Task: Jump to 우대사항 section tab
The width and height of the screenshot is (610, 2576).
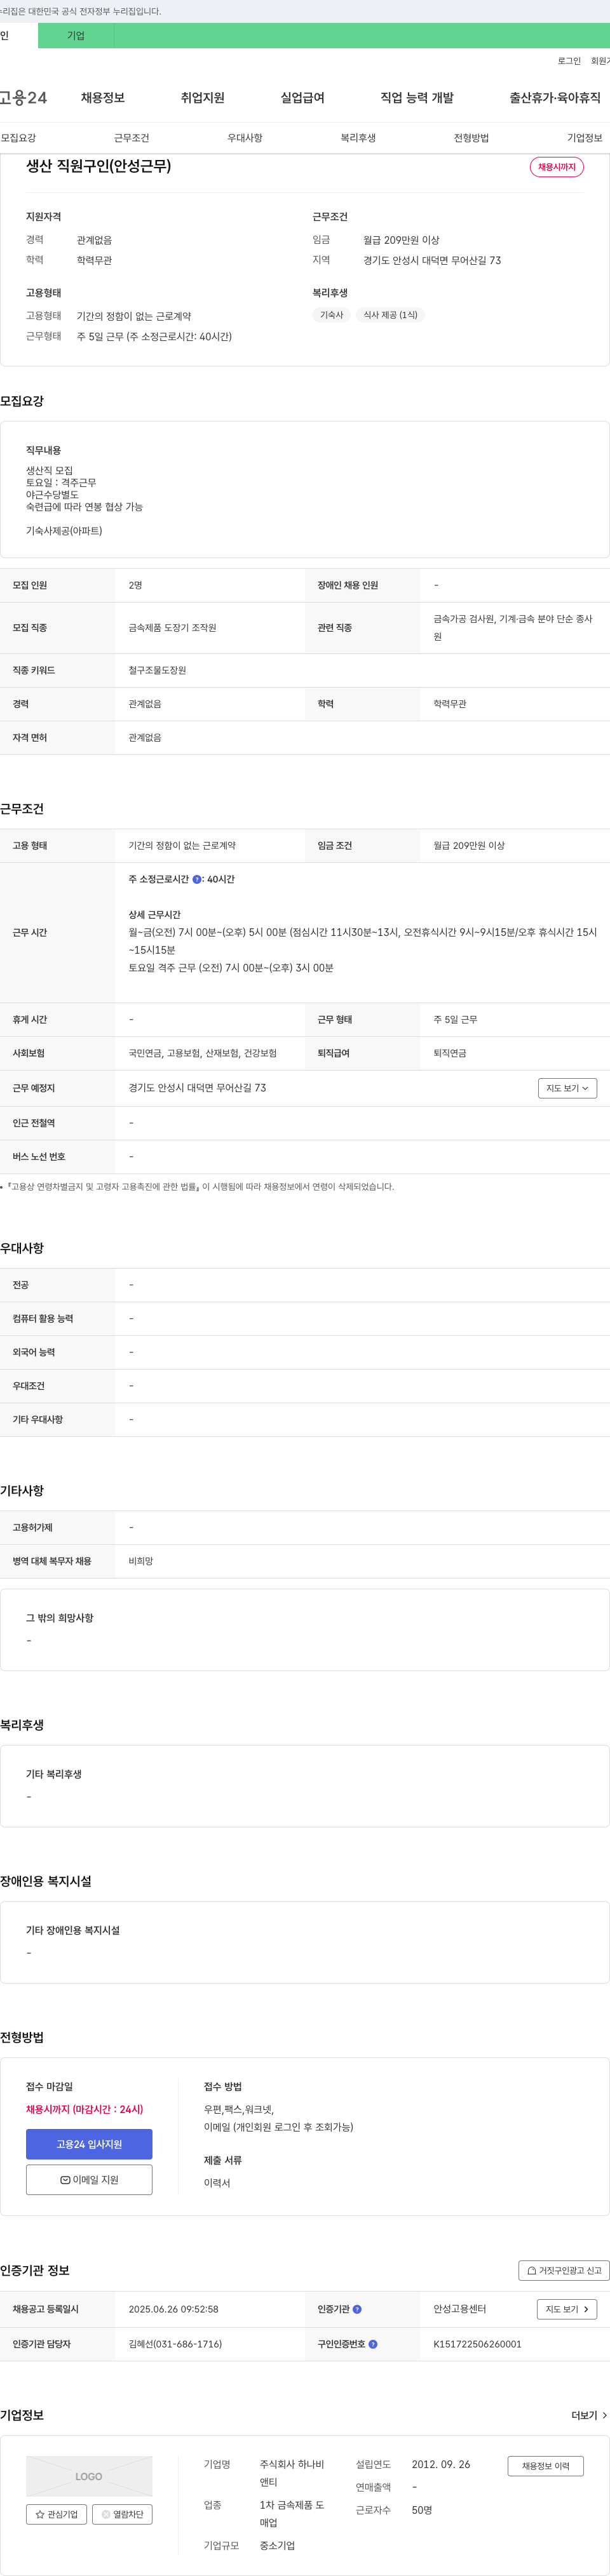Action: pos(245,138)
